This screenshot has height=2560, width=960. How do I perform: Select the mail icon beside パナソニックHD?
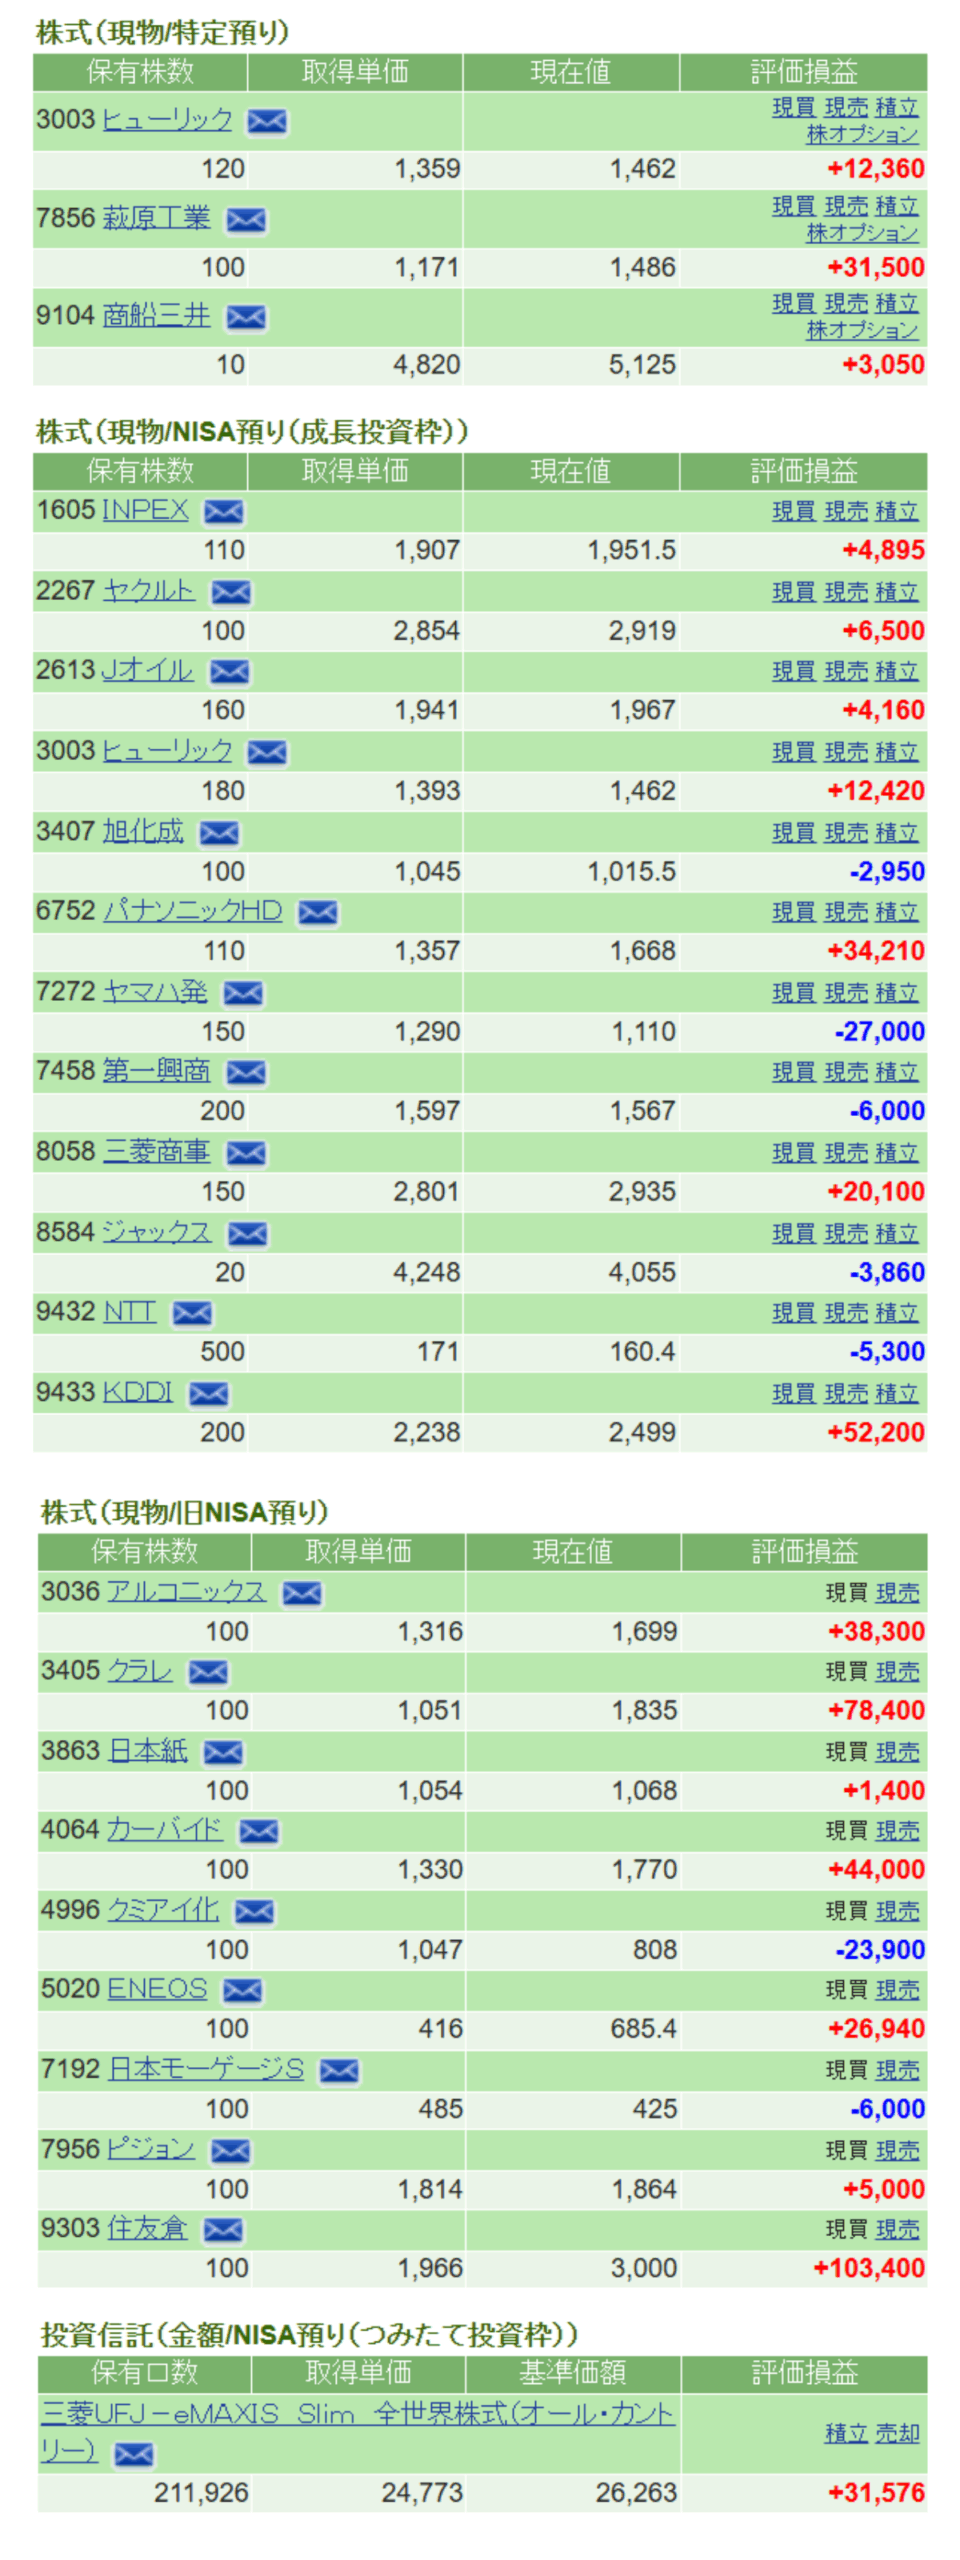[318, 913]
